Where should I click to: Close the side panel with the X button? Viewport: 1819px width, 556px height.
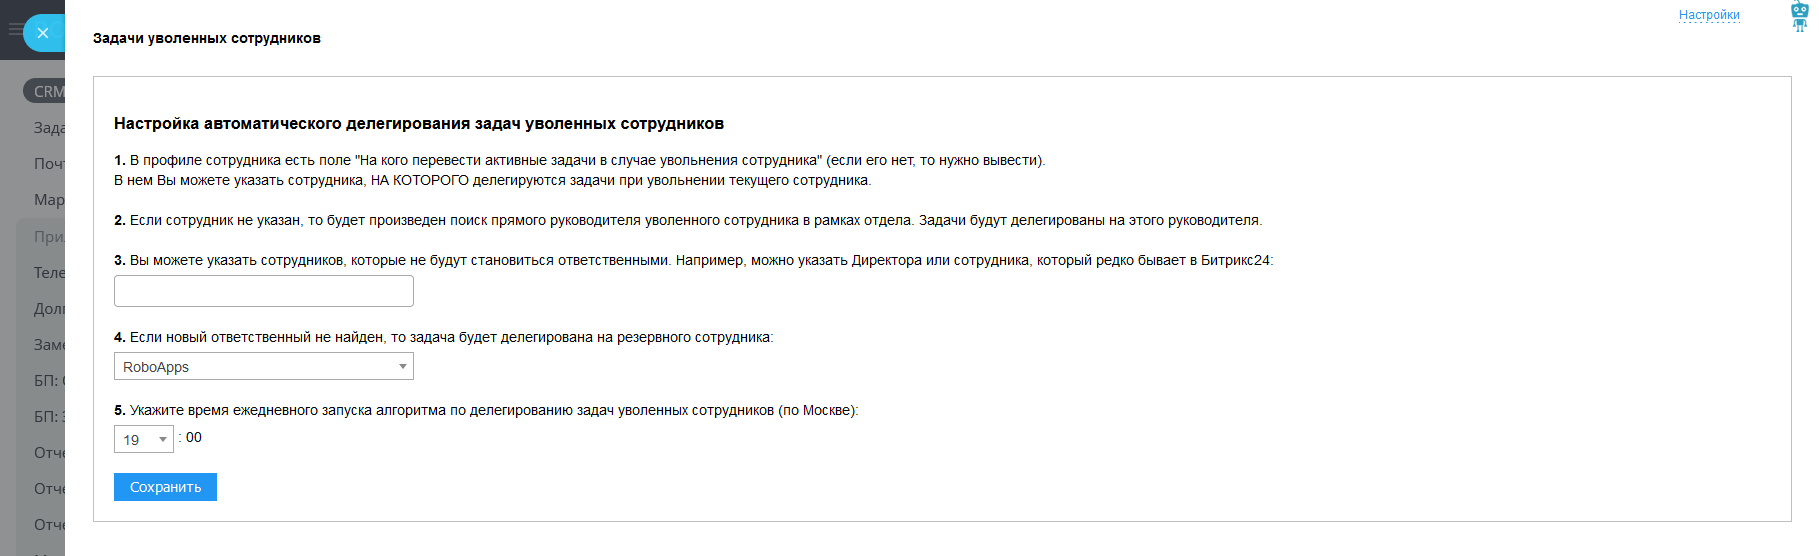[x=42, y=33]
